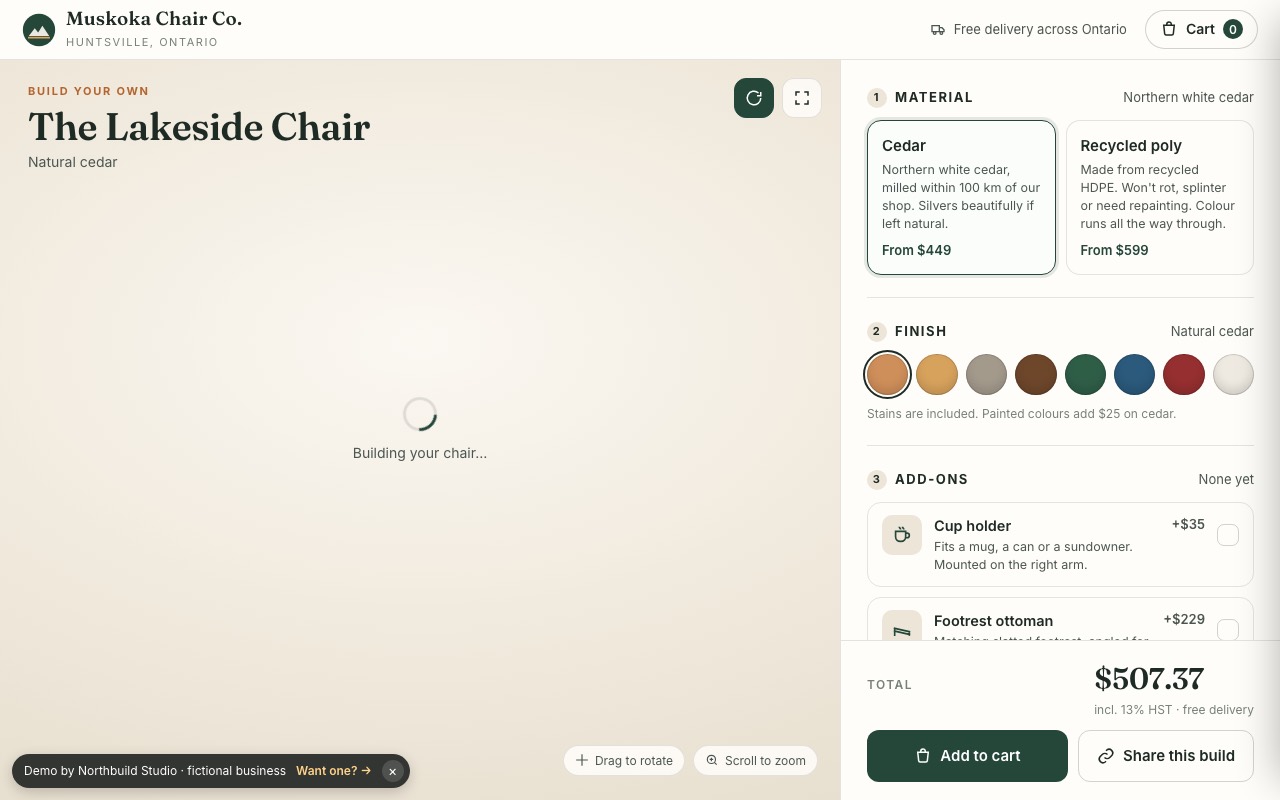Open the Cart
The height and width of the screenshot is (800, 1280).
tap(1201, 29)
